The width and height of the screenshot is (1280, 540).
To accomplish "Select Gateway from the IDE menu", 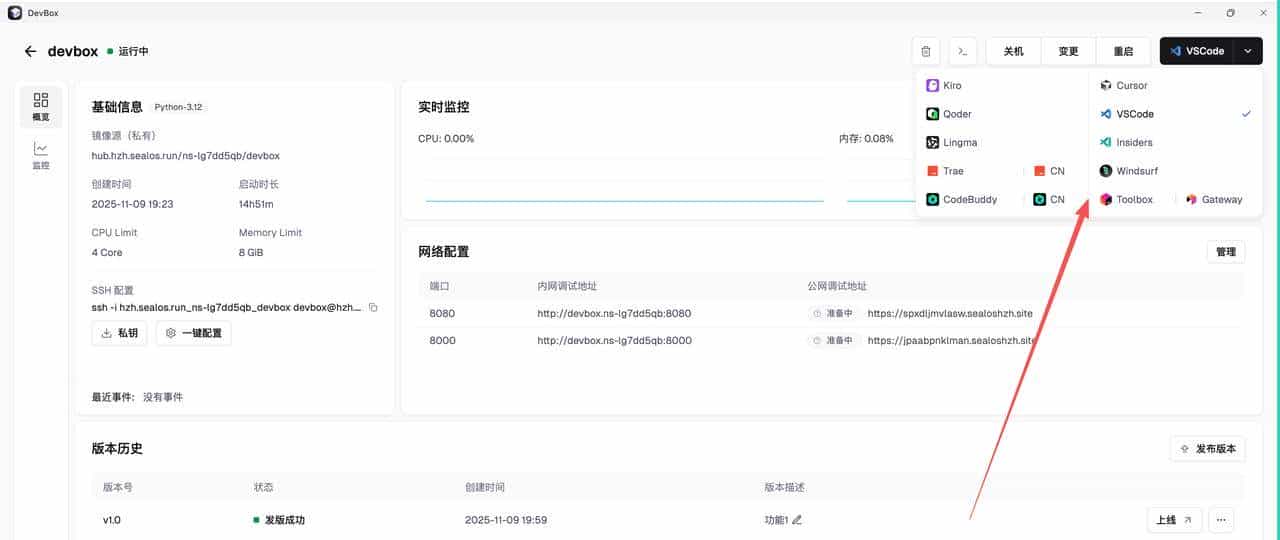I will [x=1215, y=200].
